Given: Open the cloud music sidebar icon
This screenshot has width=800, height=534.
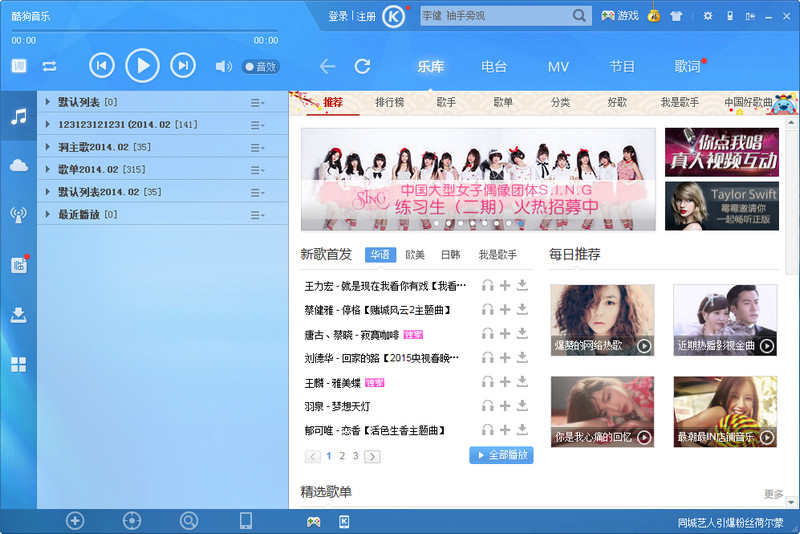Looking at the screenshot, I should (18, 165).
